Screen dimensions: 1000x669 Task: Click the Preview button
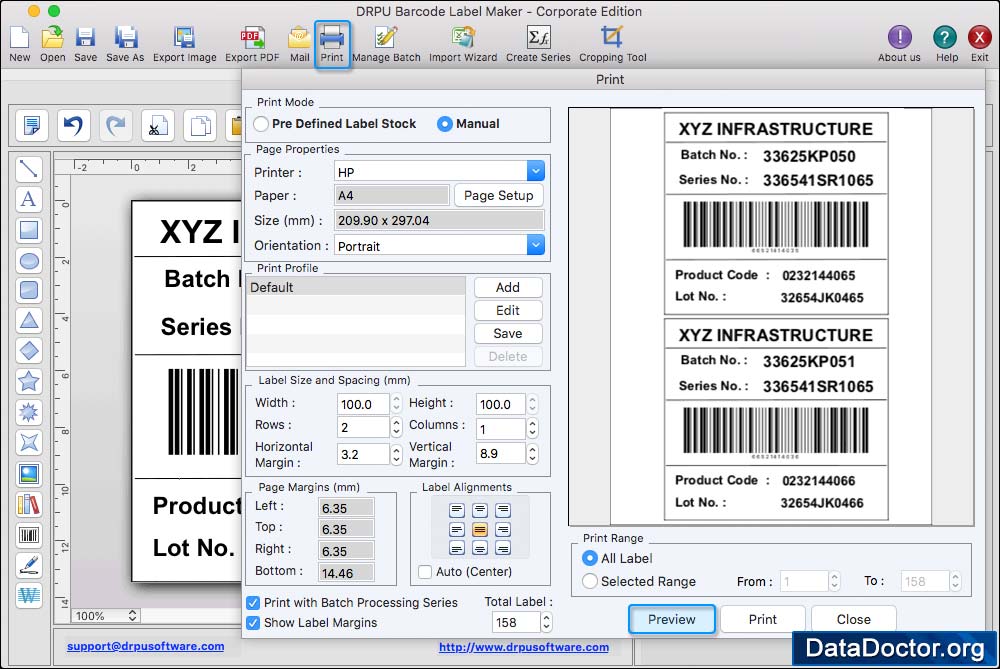[x=672, y=619]
